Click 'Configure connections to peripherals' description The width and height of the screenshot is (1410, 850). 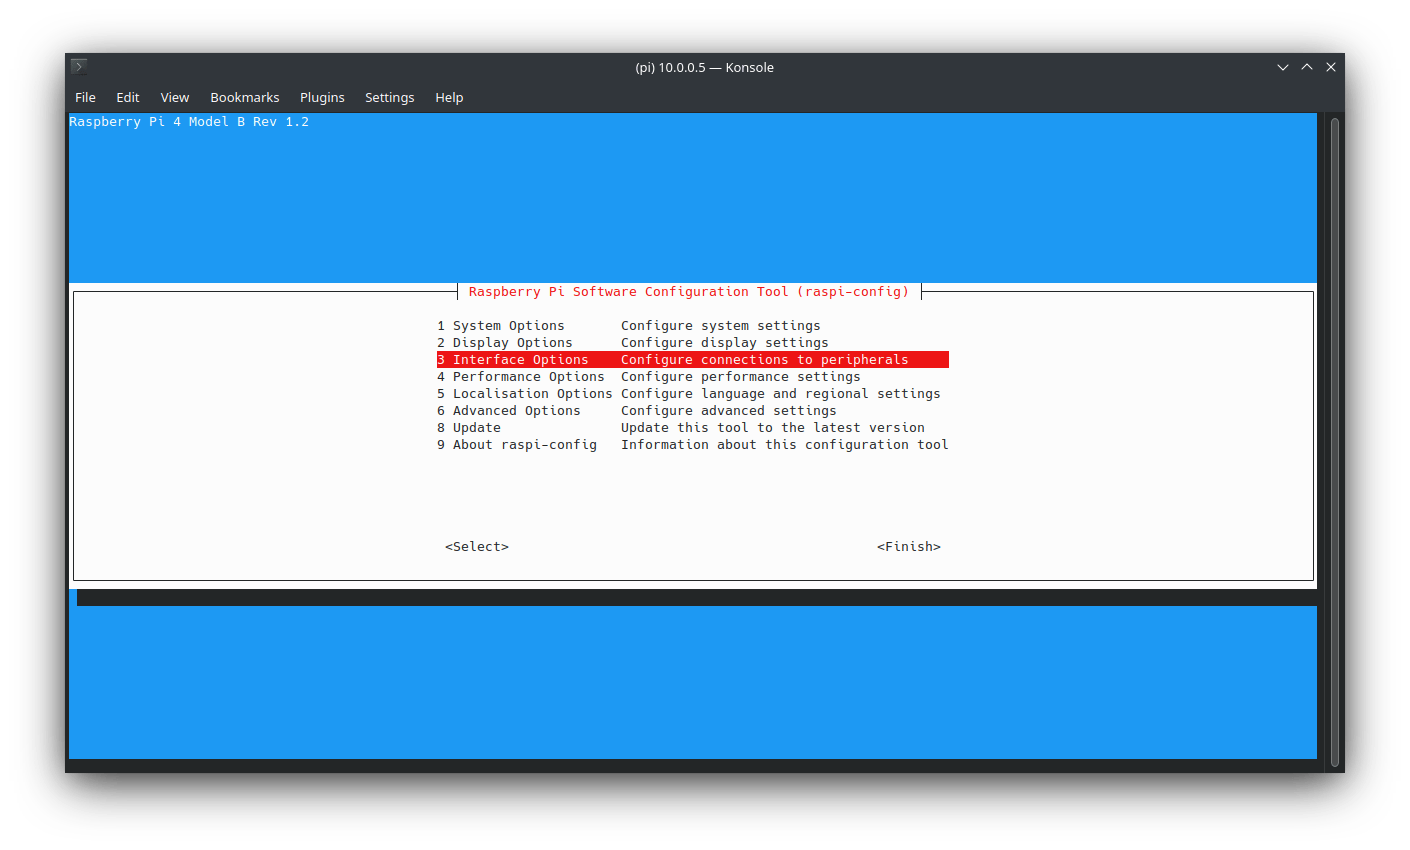(x=765, y=360)
